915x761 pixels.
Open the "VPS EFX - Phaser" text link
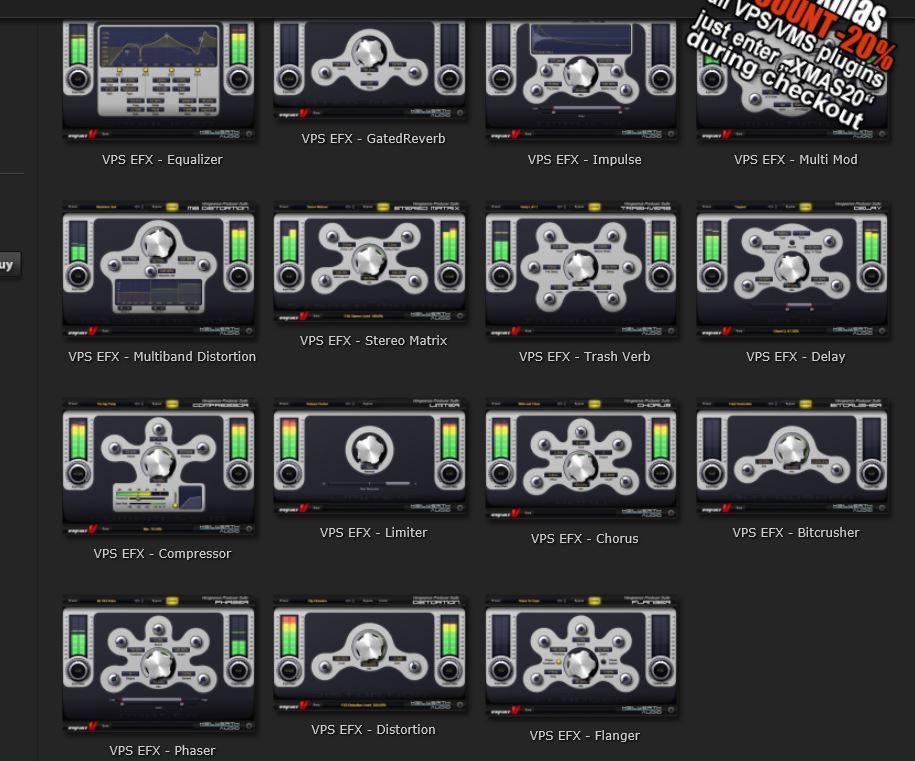[x=162, y=750]
